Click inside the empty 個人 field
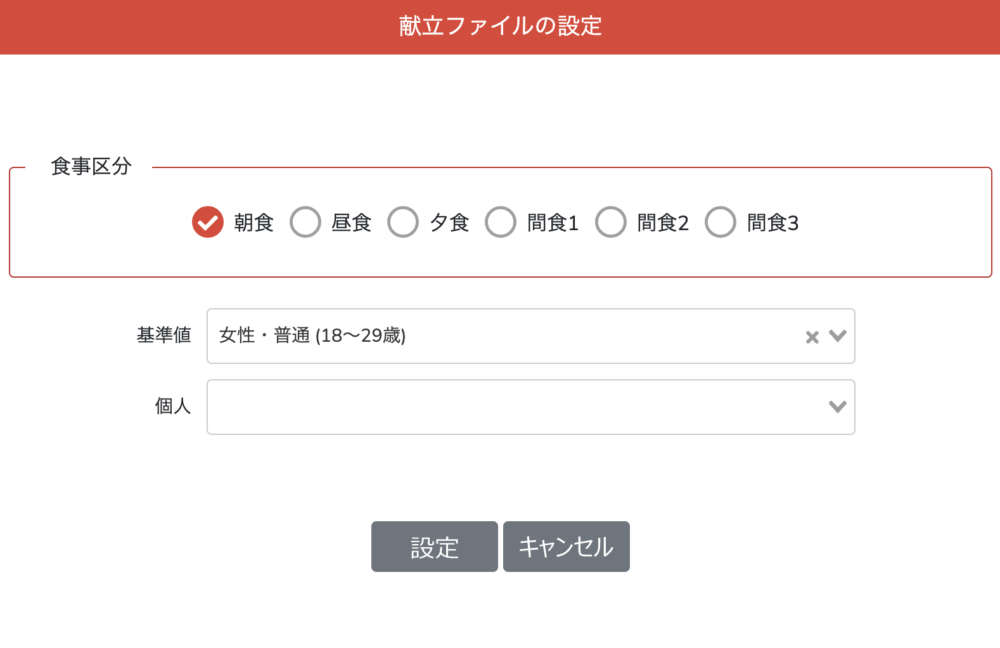Viewport: 1000px width, 648px height. 500,407
